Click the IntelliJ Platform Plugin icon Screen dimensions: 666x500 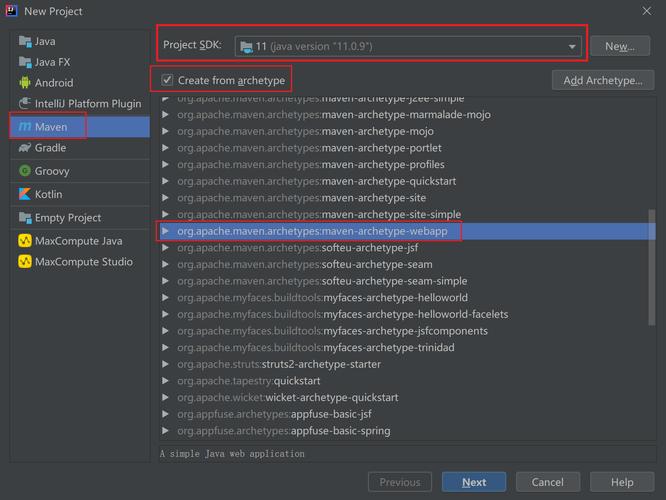coord(25,103)
